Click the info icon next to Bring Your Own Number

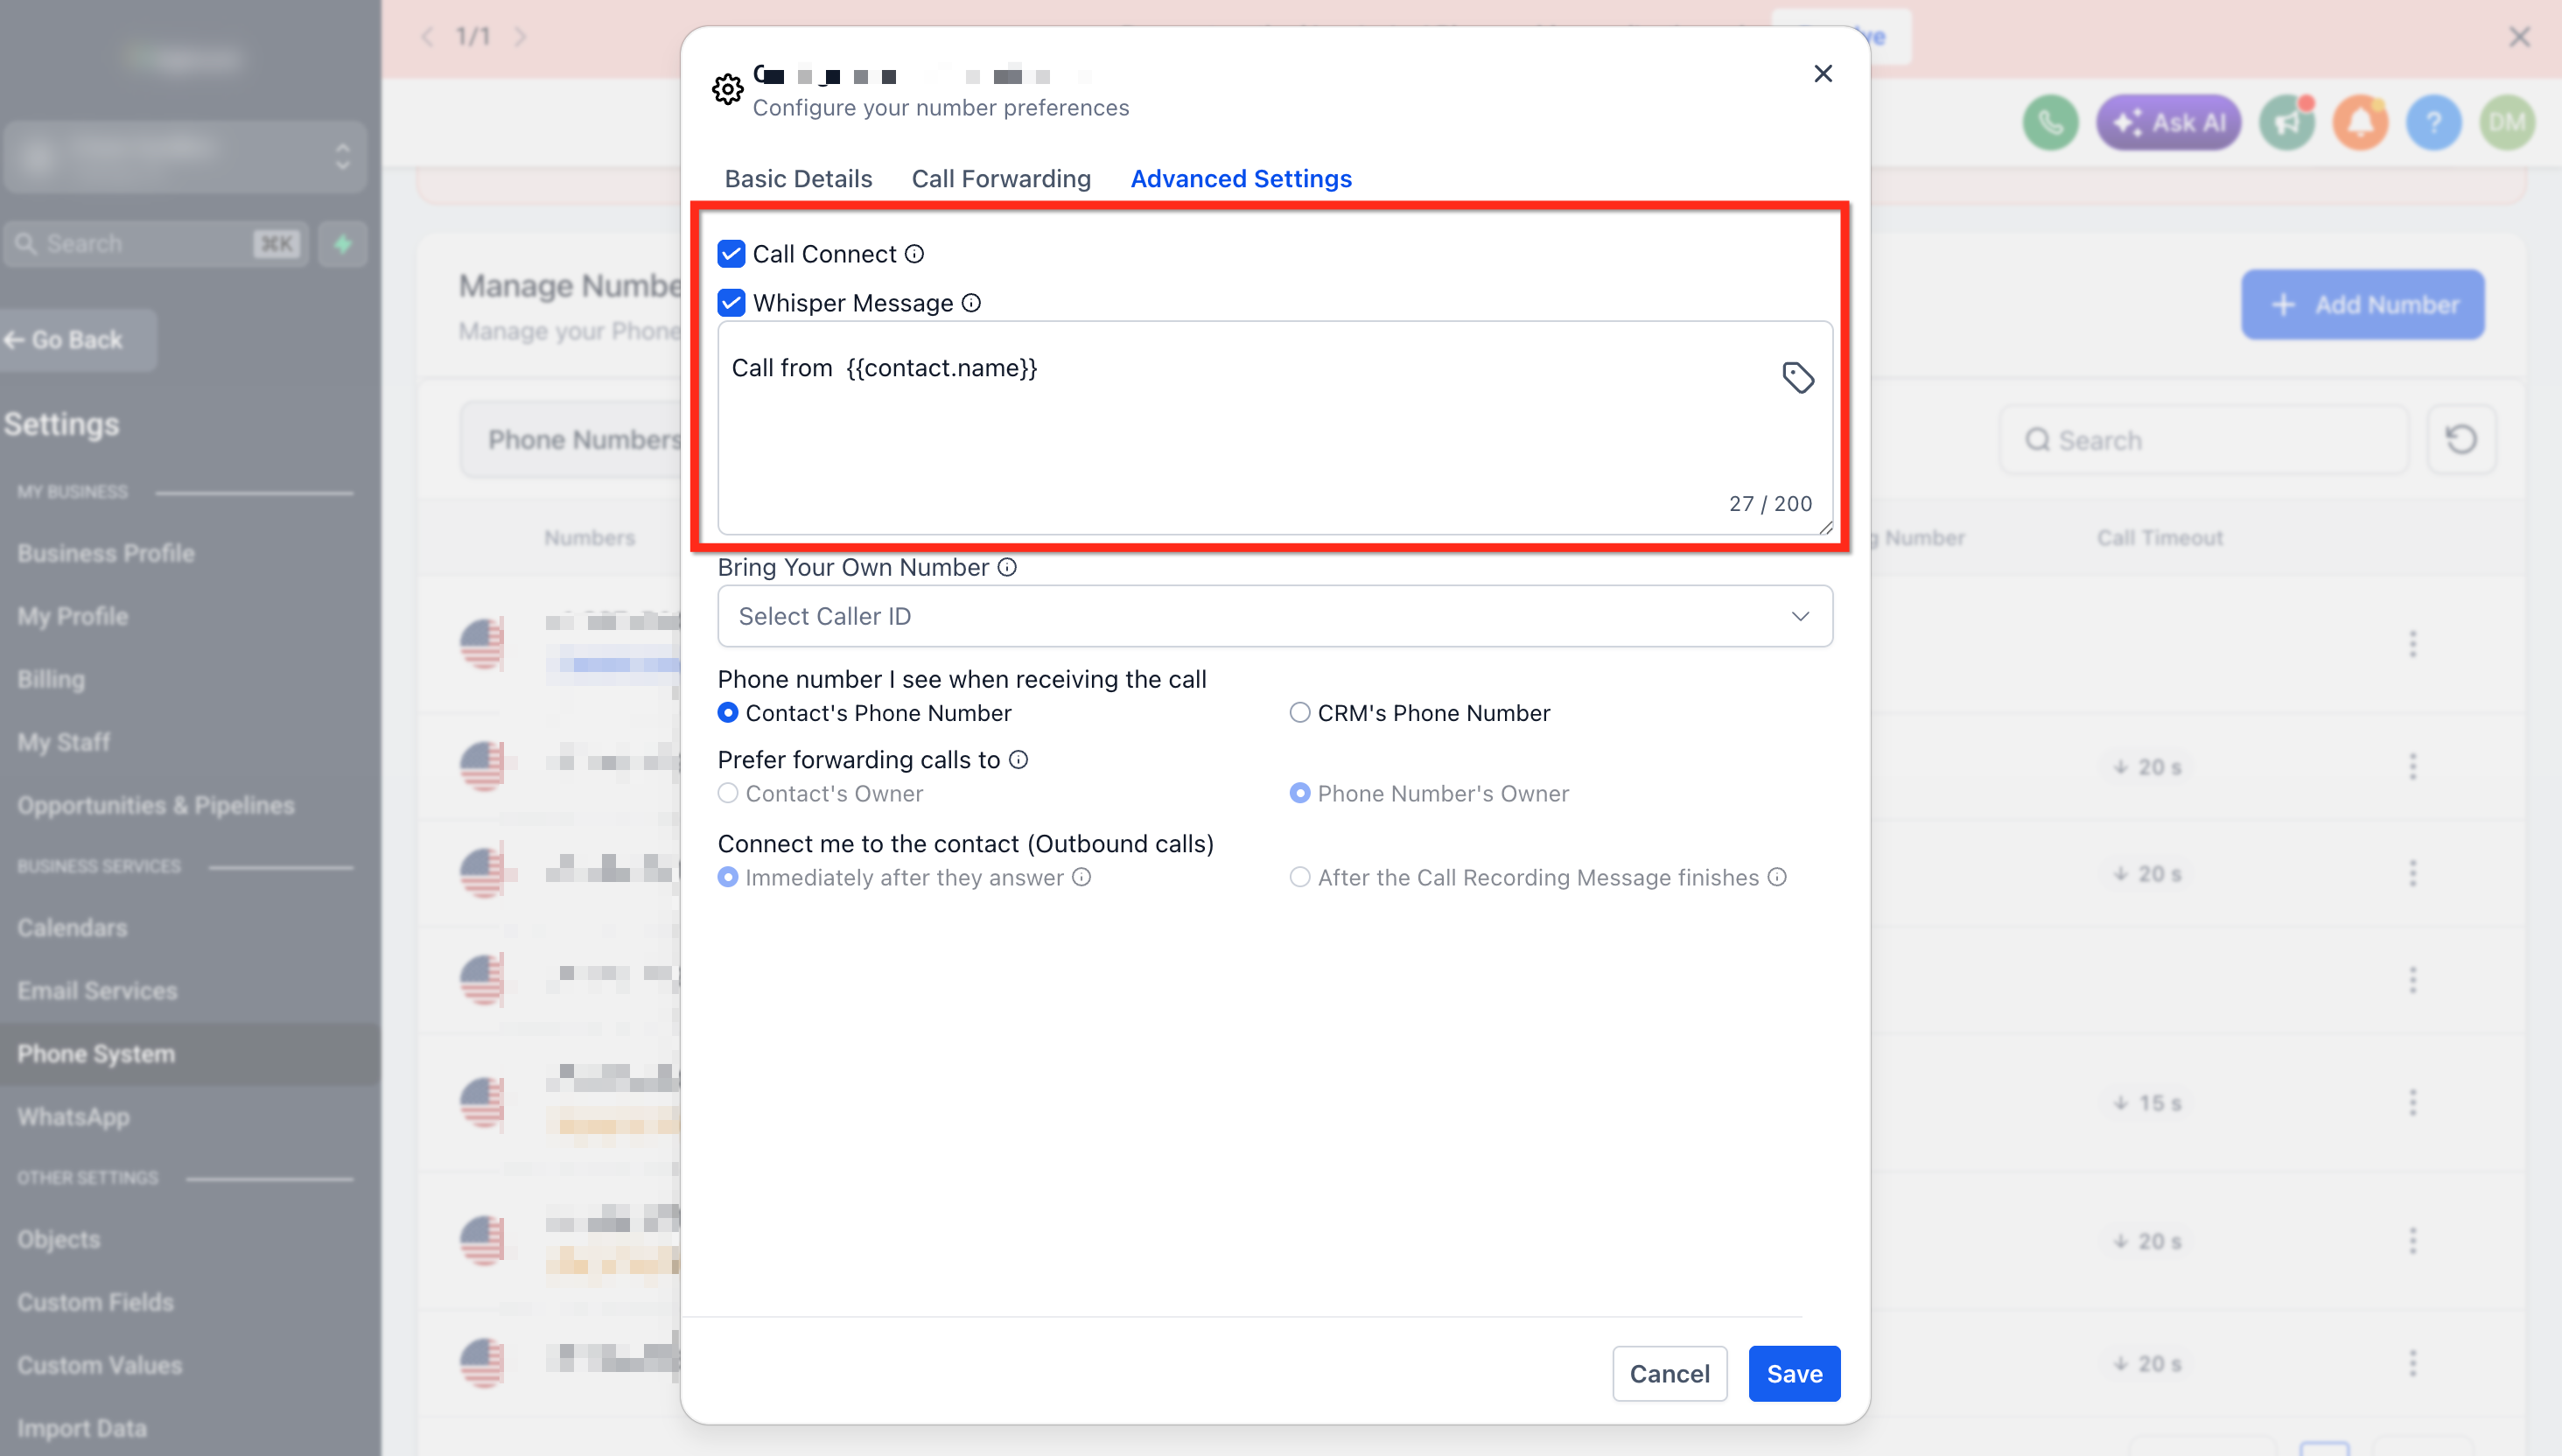click(1007, 567)
